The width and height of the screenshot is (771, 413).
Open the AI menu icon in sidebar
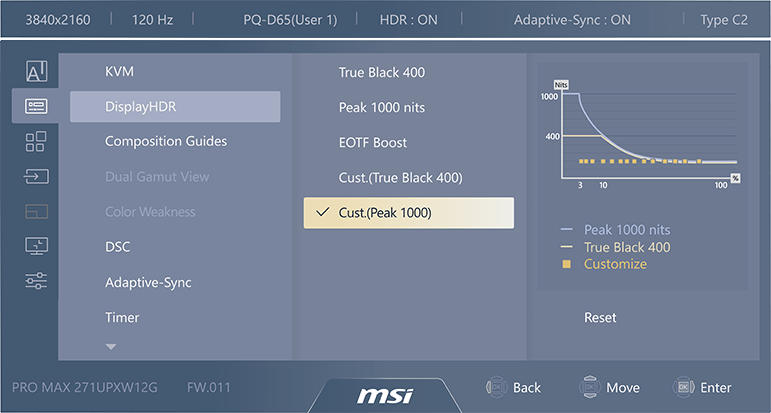[x=36, y=71]
